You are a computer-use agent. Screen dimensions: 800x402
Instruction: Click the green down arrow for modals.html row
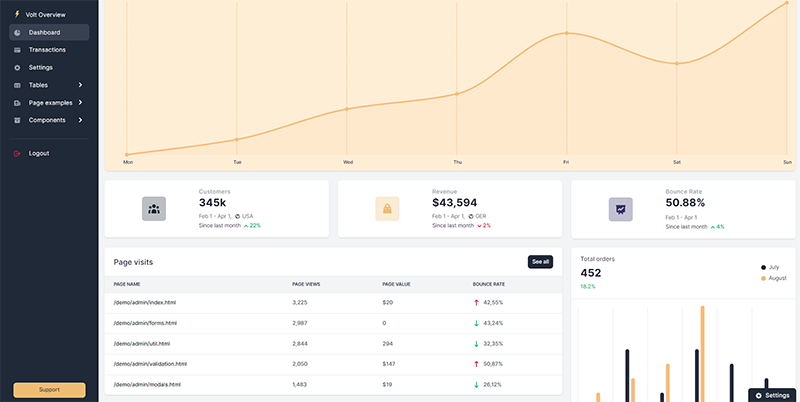(x=477, y=385)
